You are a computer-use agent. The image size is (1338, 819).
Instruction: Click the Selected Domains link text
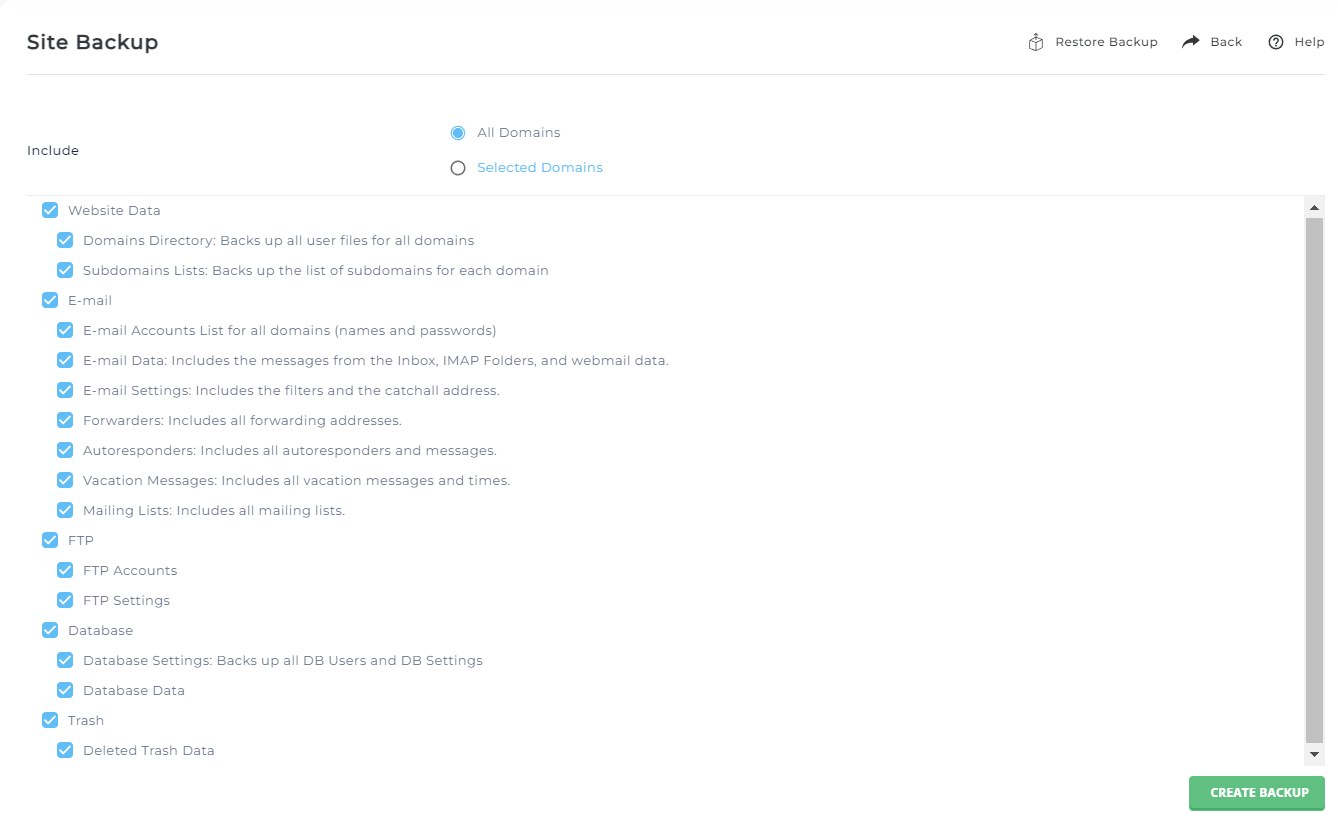tap(540, 168)
